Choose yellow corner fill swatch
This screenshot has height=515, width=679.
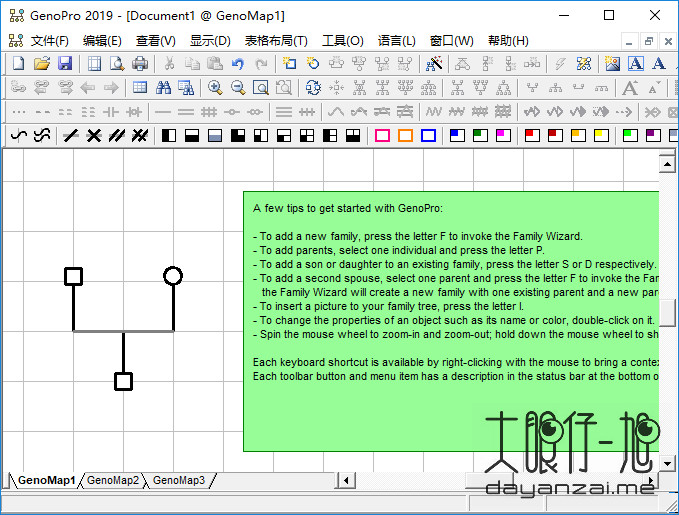coord(601,136)
